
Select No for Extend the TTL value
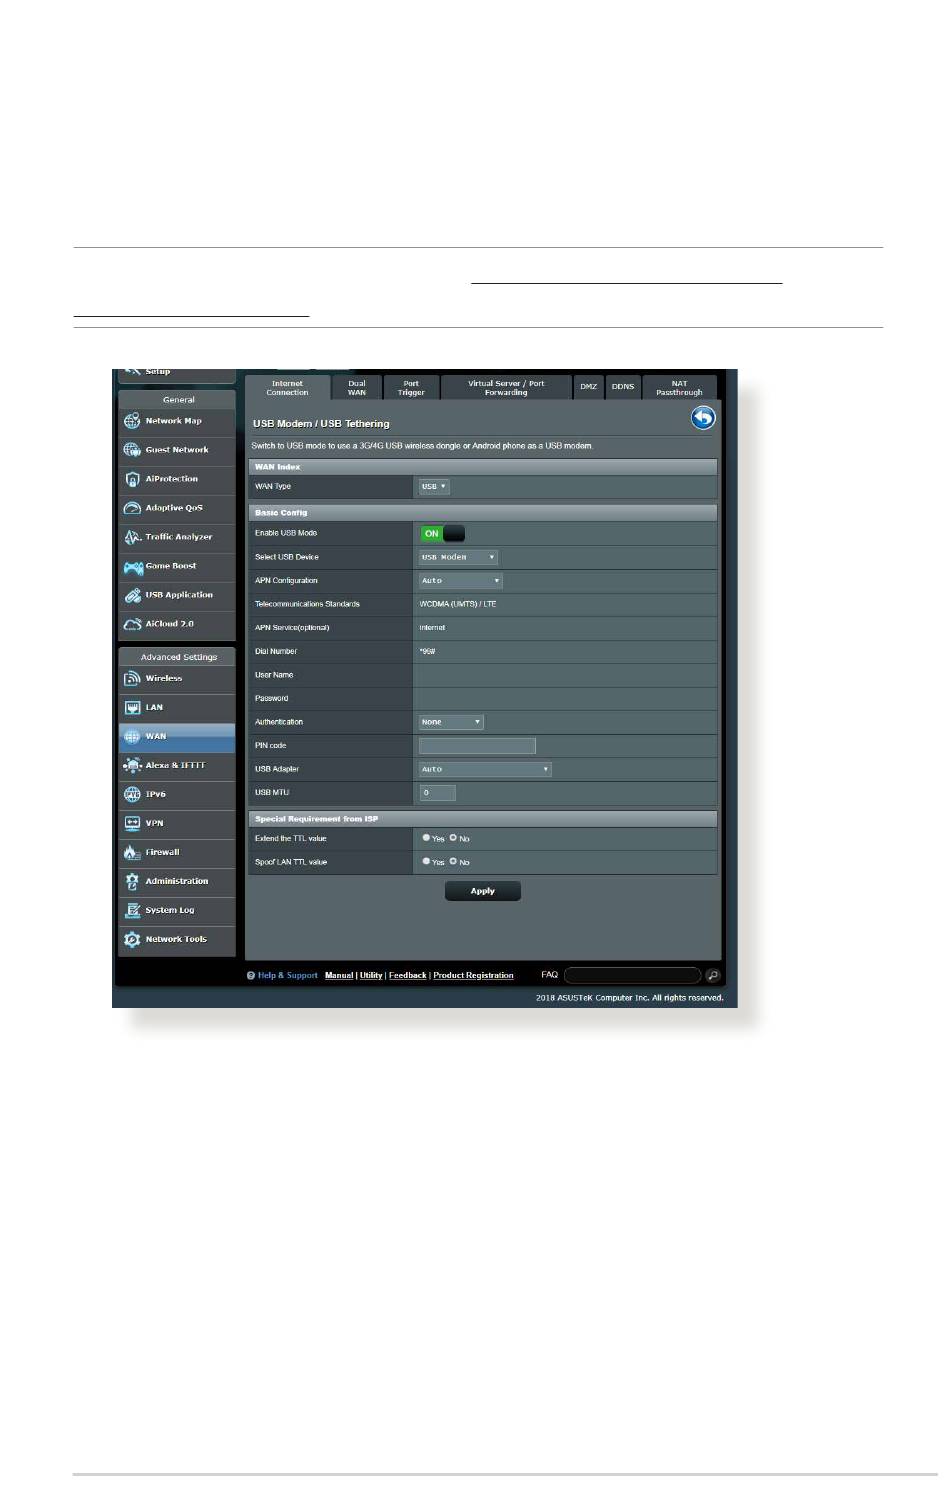453,838
